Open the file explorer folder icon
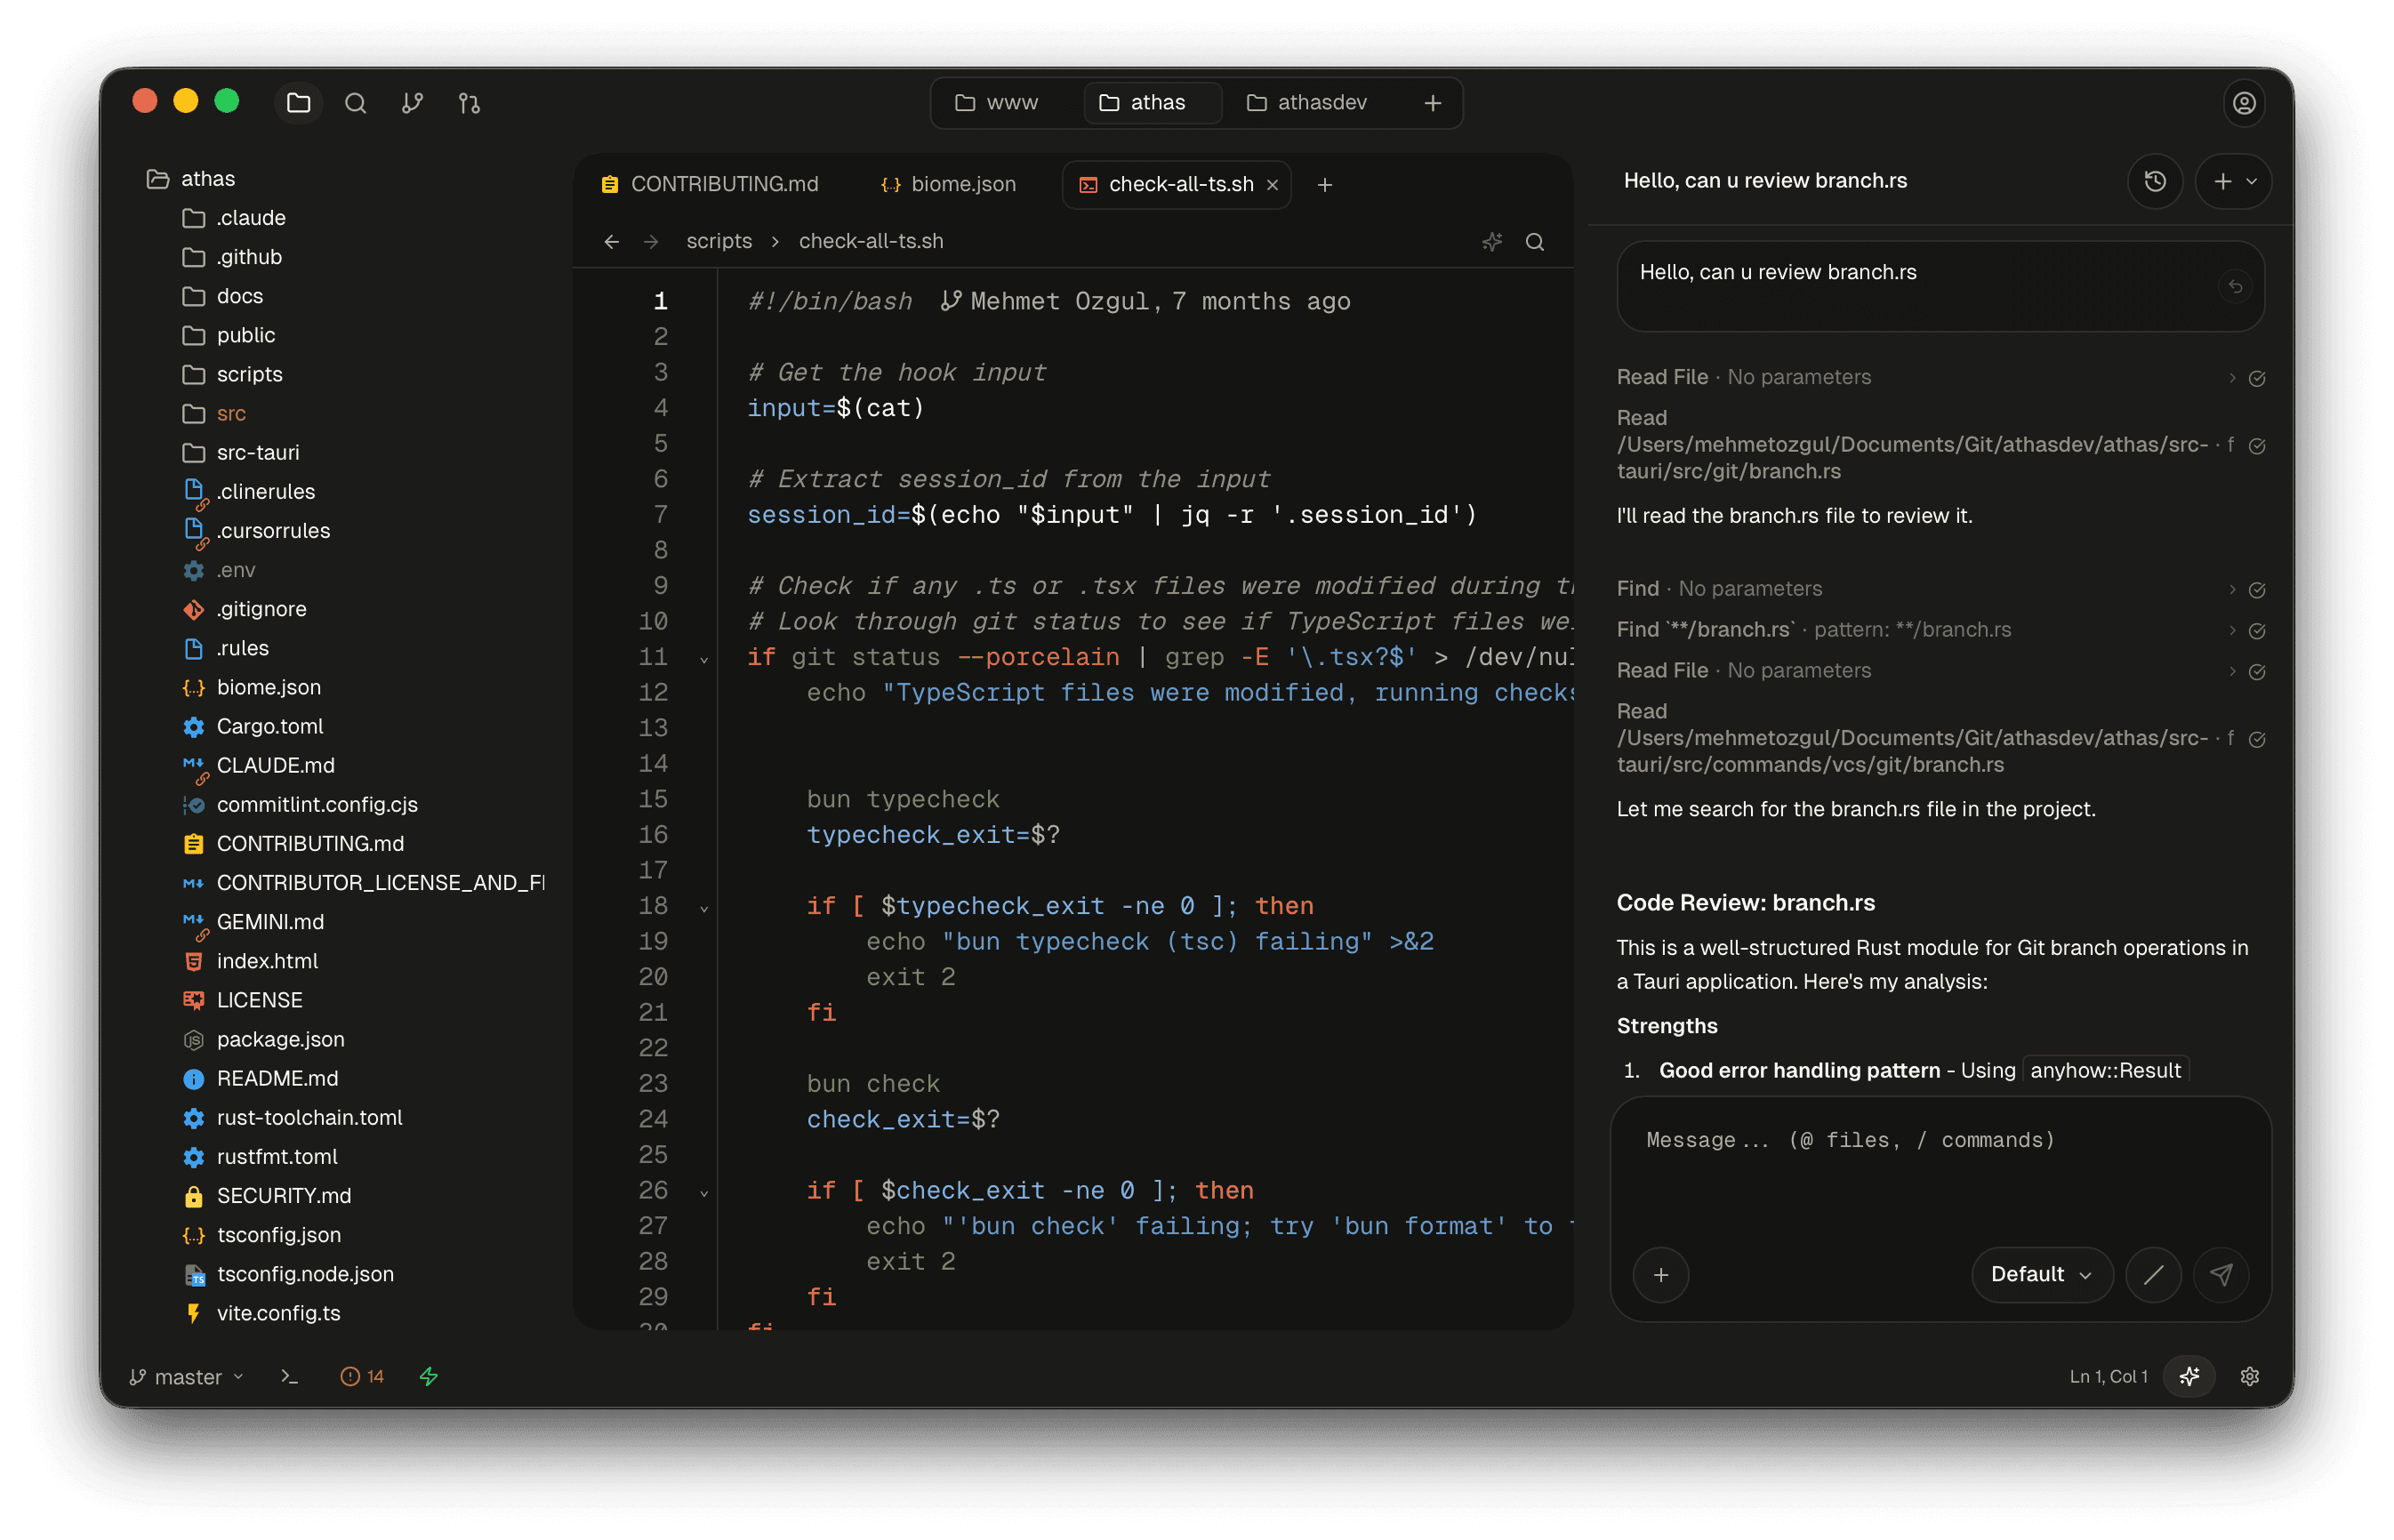The height and width of the screenshot is (1540, 2394). pos(298,103)
